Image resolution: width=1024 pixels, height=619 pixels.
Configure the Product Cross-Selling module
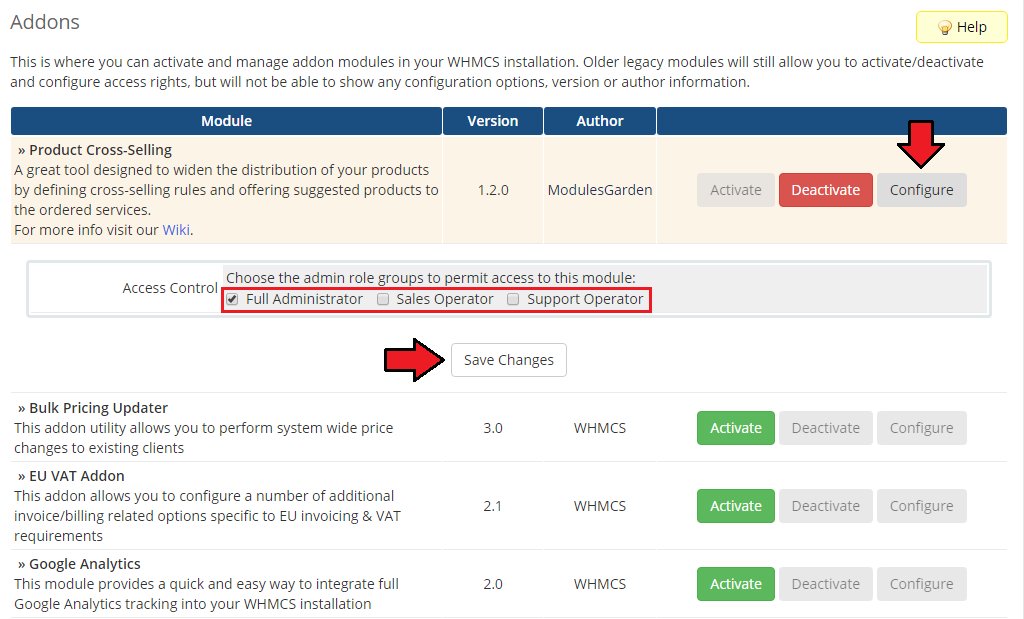[x=921, y=190]
